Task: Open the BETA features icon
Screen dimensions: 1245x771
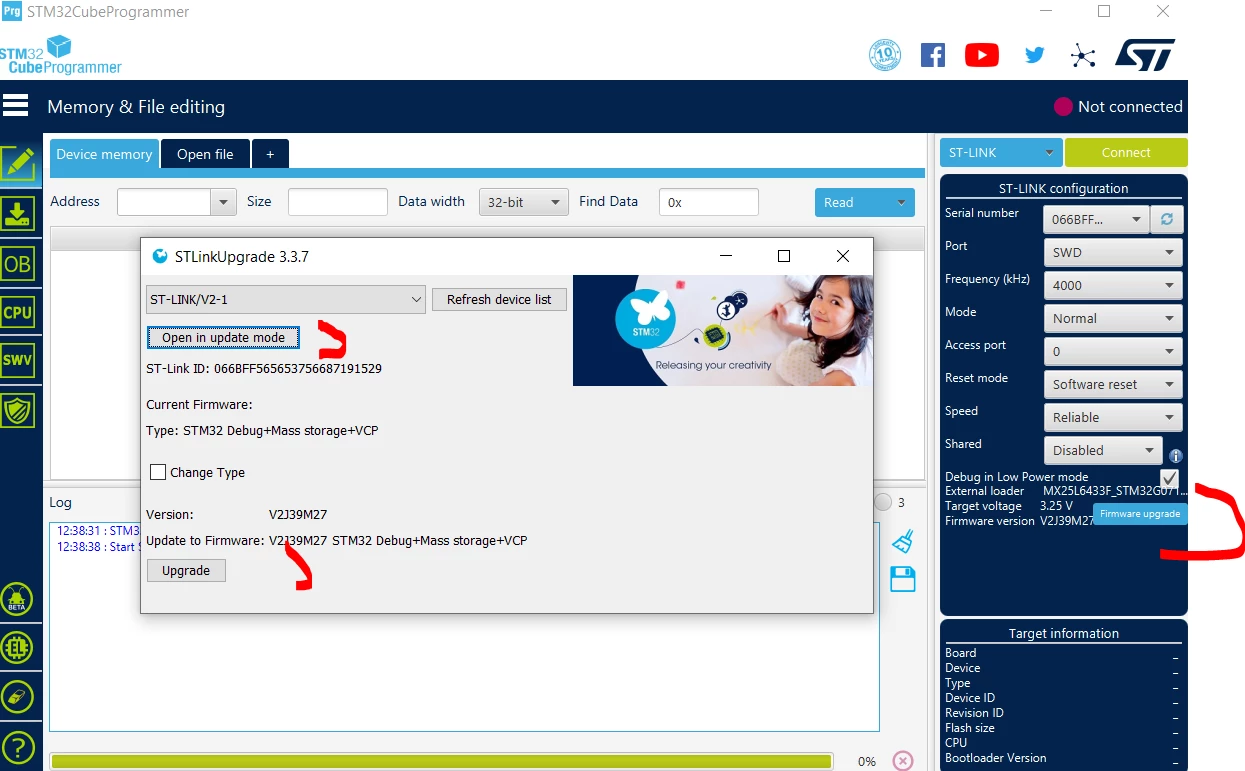Action: [18, 600]
